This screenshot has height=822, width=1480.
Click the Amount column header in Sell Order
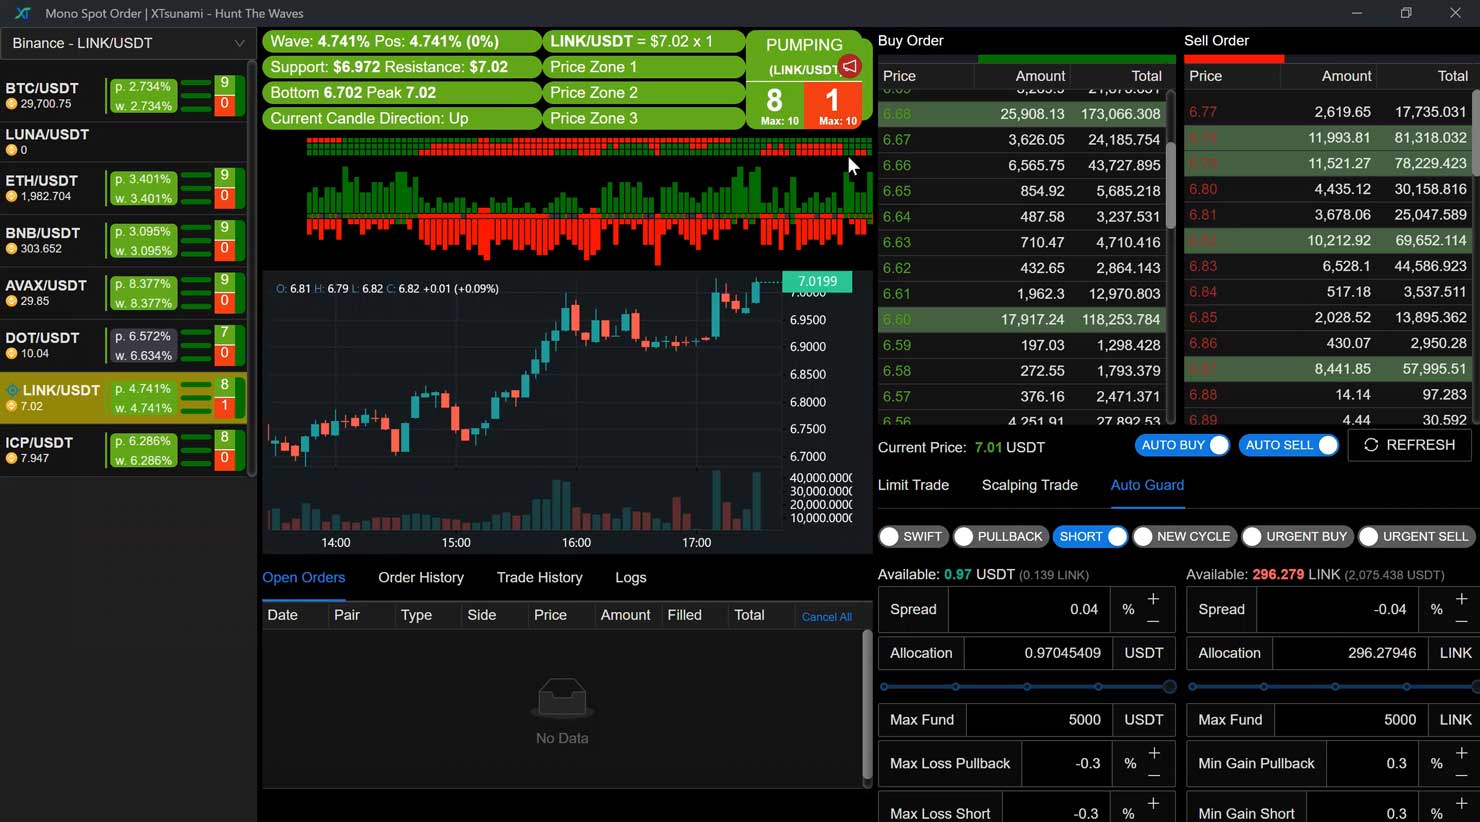pyautogui.click(x=1346, y=76)
